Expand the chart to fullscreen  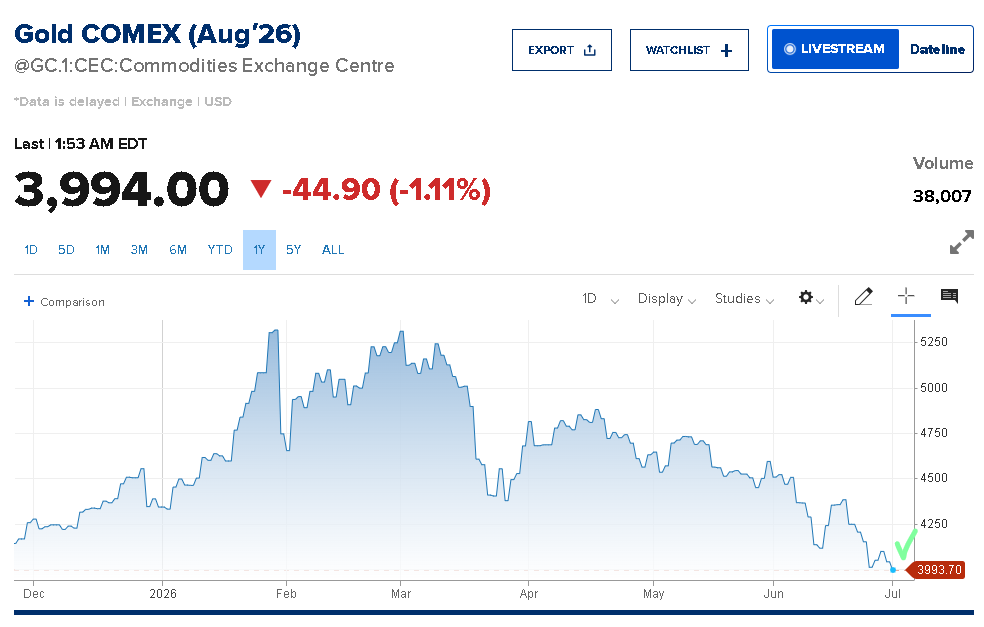961,242
